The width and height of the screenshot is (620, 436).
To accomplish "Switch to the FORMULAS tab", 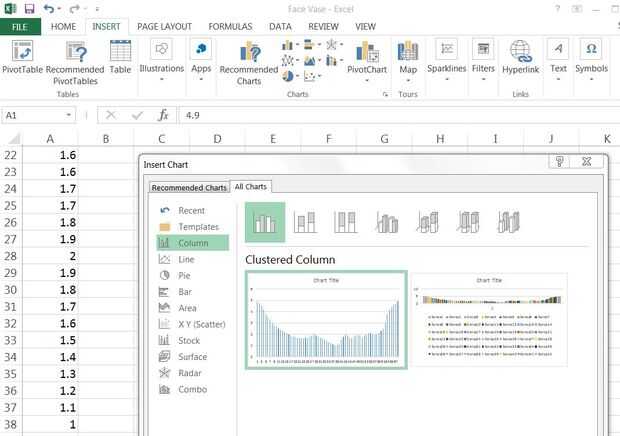I will point(230,26).
